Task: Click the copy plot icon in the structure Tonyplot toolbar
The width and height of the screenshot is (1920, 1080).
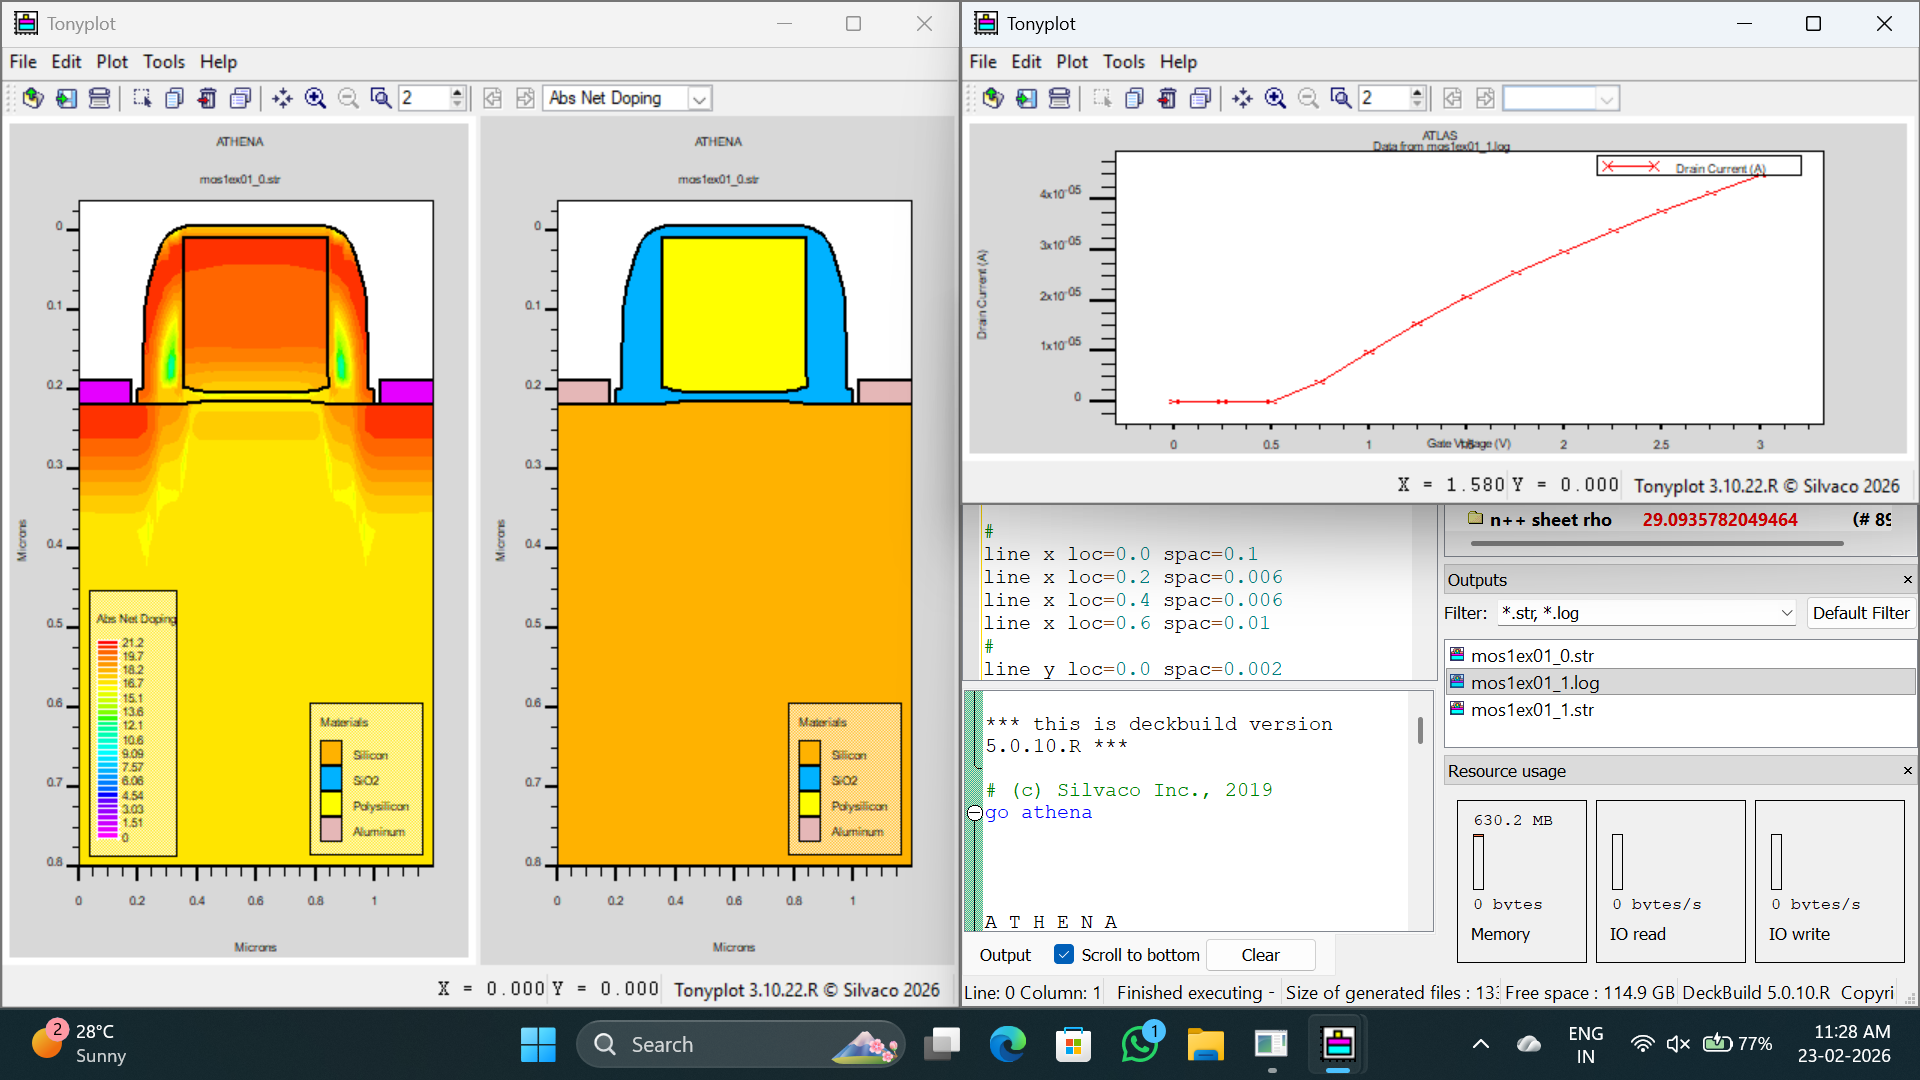Action: pos(174,98)
